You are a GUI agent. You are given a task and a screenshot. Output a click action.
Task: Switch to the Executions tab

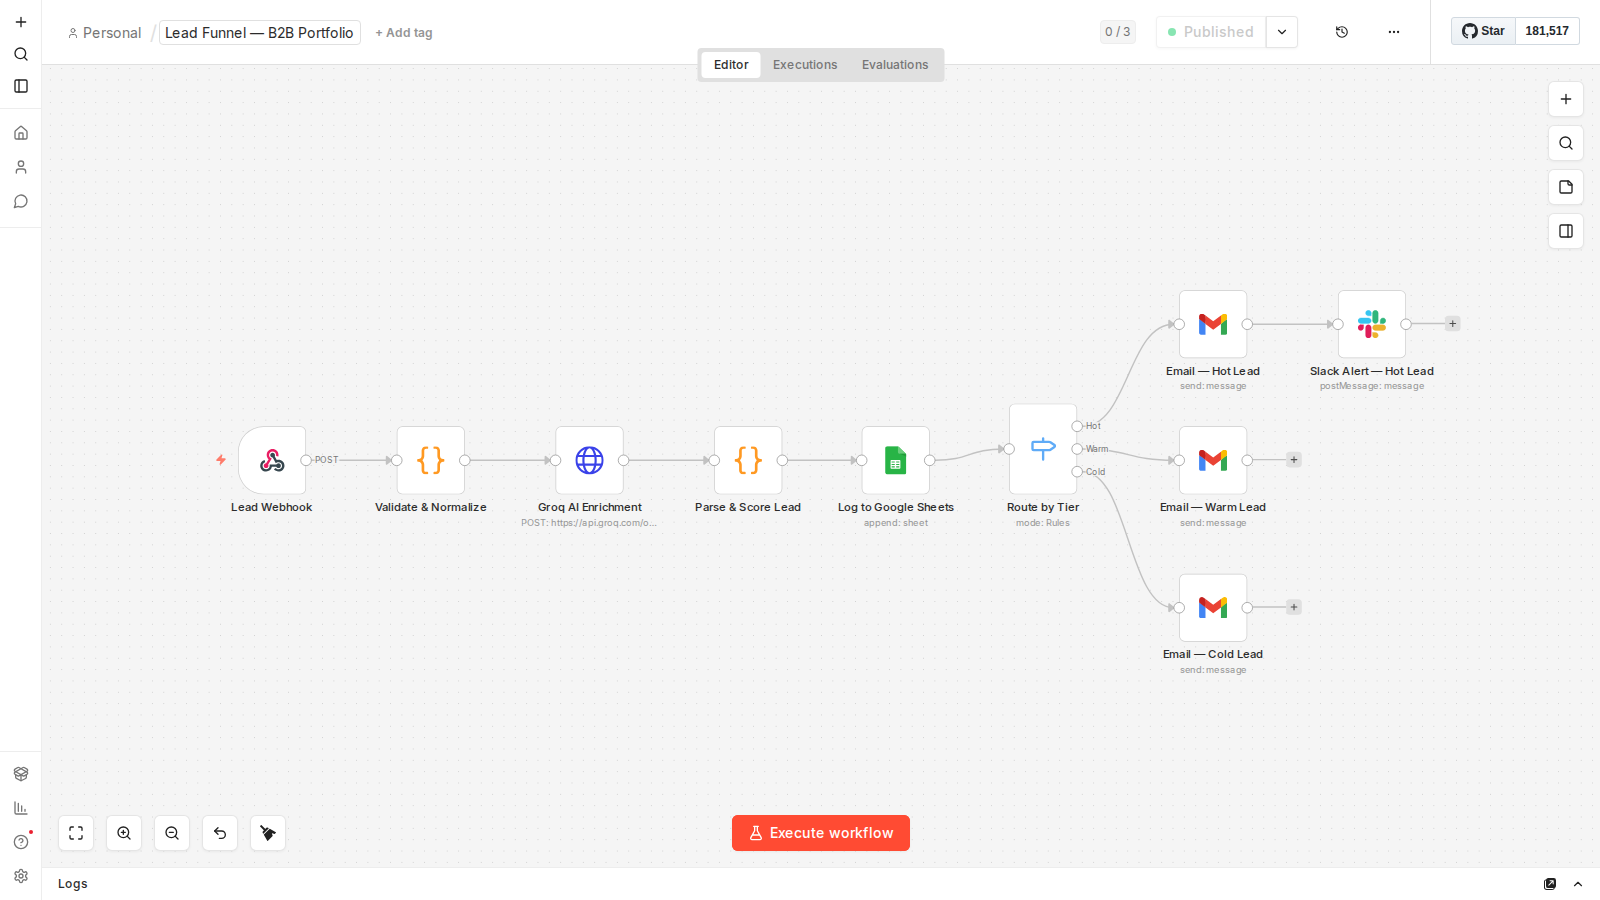pos(804,64)
